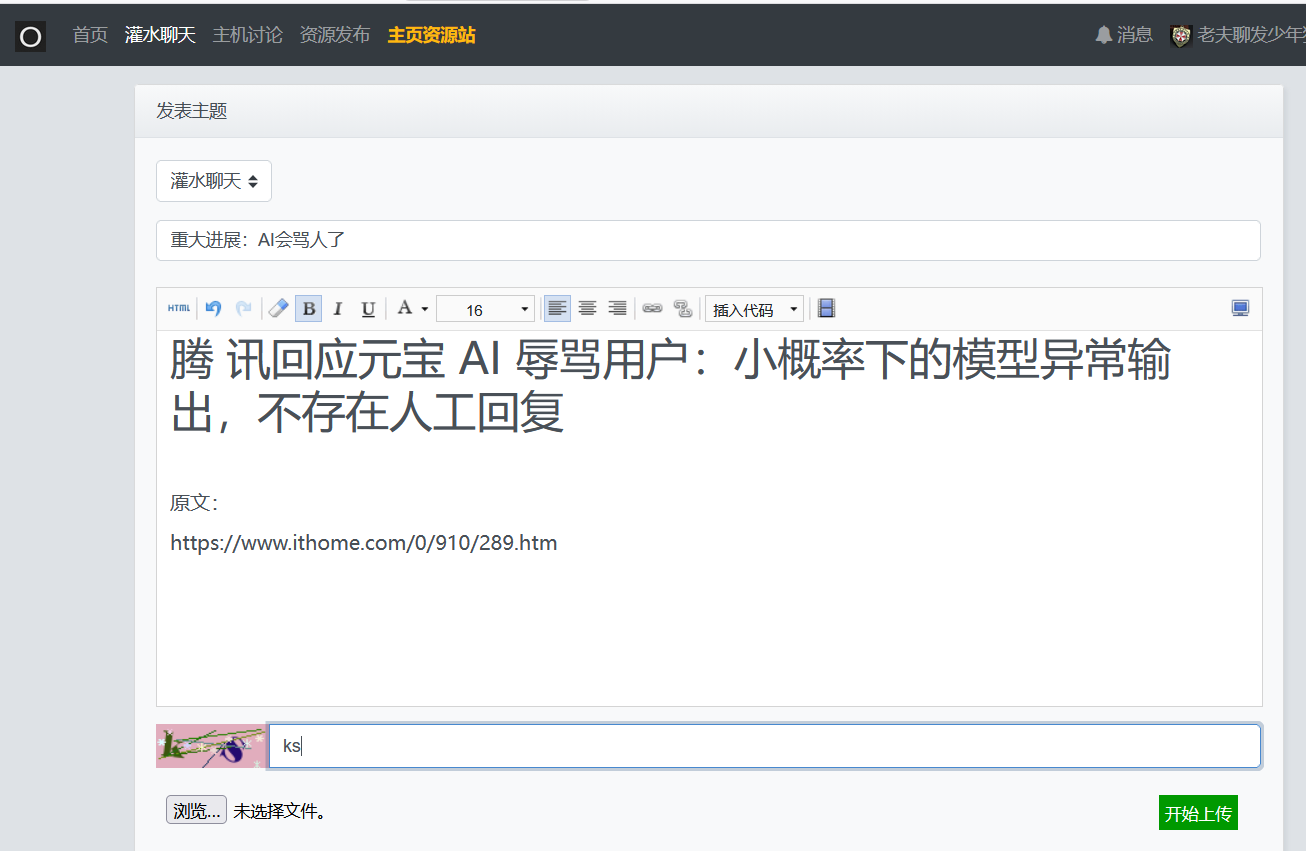Toggle bold formatting
The width and height of the screenshot is (1306, 851).
point(309,309)
